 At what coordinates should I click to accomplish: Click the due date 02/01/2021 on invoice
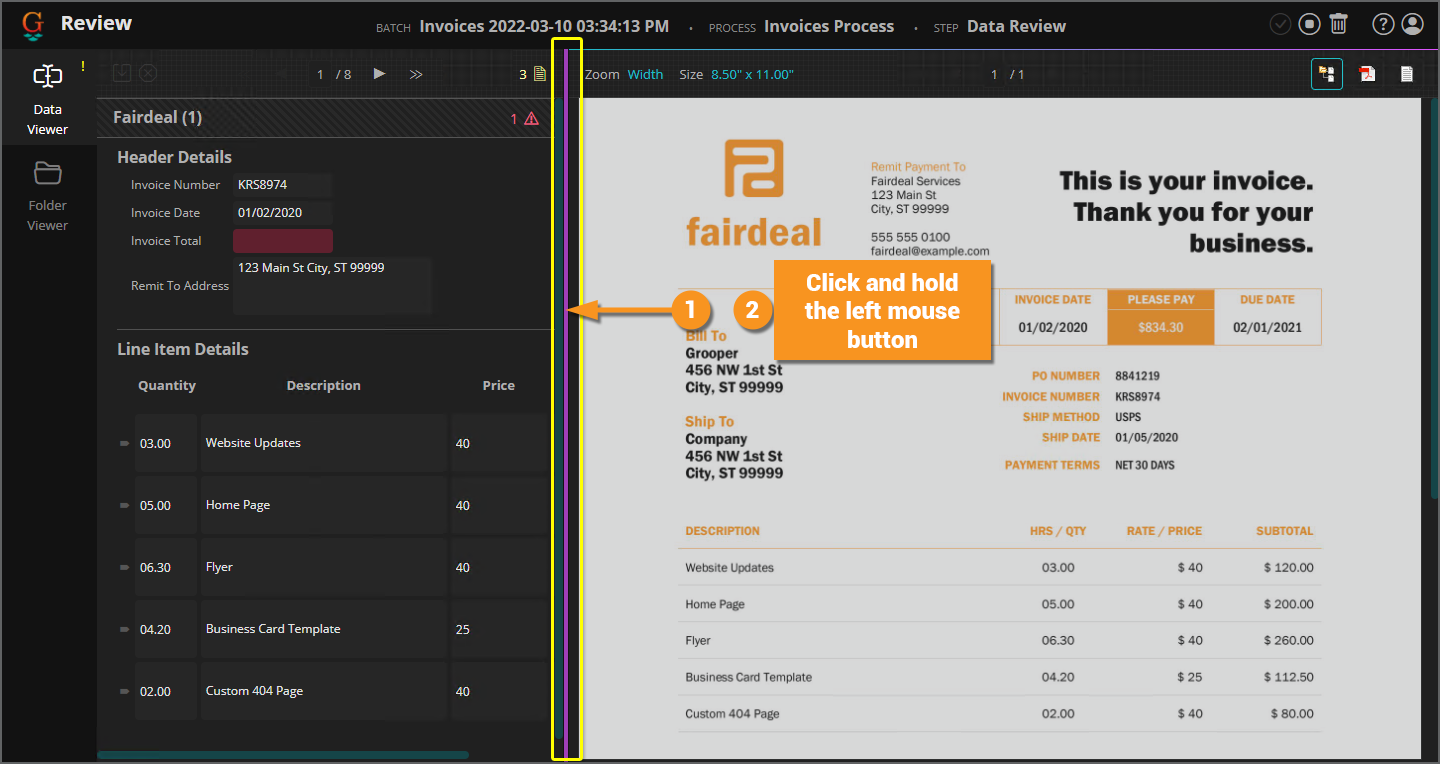coord(1267,327)
